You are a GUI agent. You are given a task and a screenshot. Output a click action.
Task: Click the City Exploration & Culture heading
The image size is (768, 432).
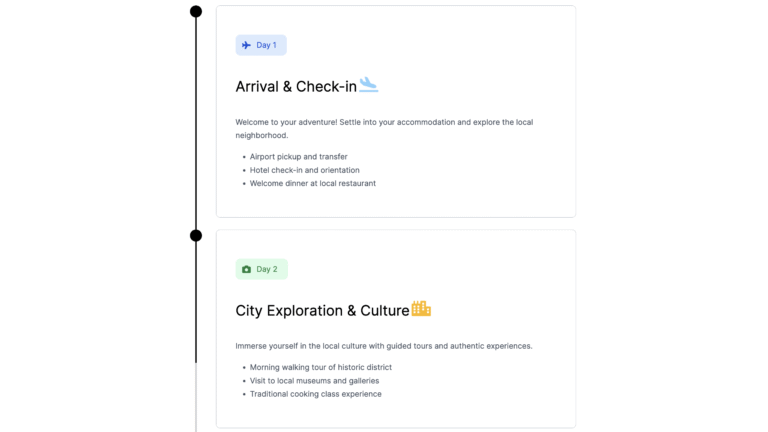coord(322,311)
